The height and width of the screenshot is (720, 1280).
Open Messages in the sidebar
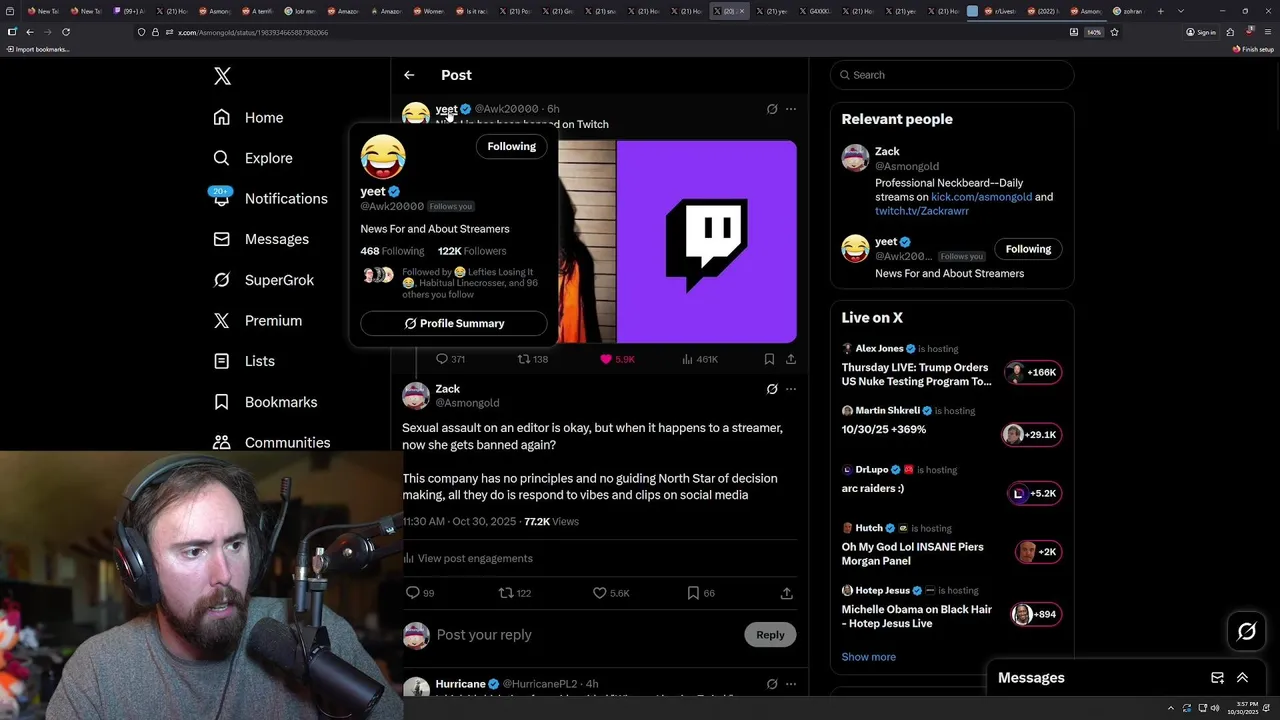(x=261, y=239)
